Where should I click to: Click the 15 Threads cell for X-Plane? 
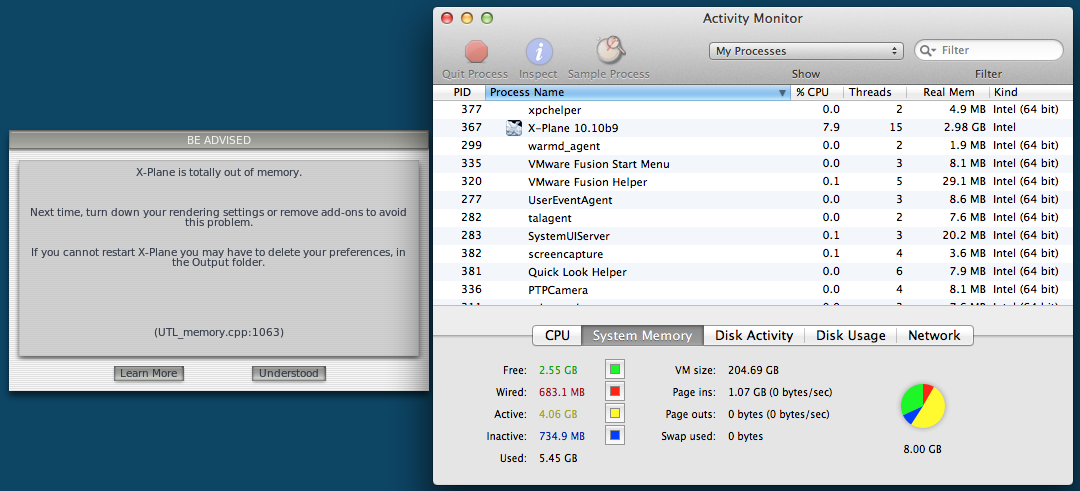point(896,127)
